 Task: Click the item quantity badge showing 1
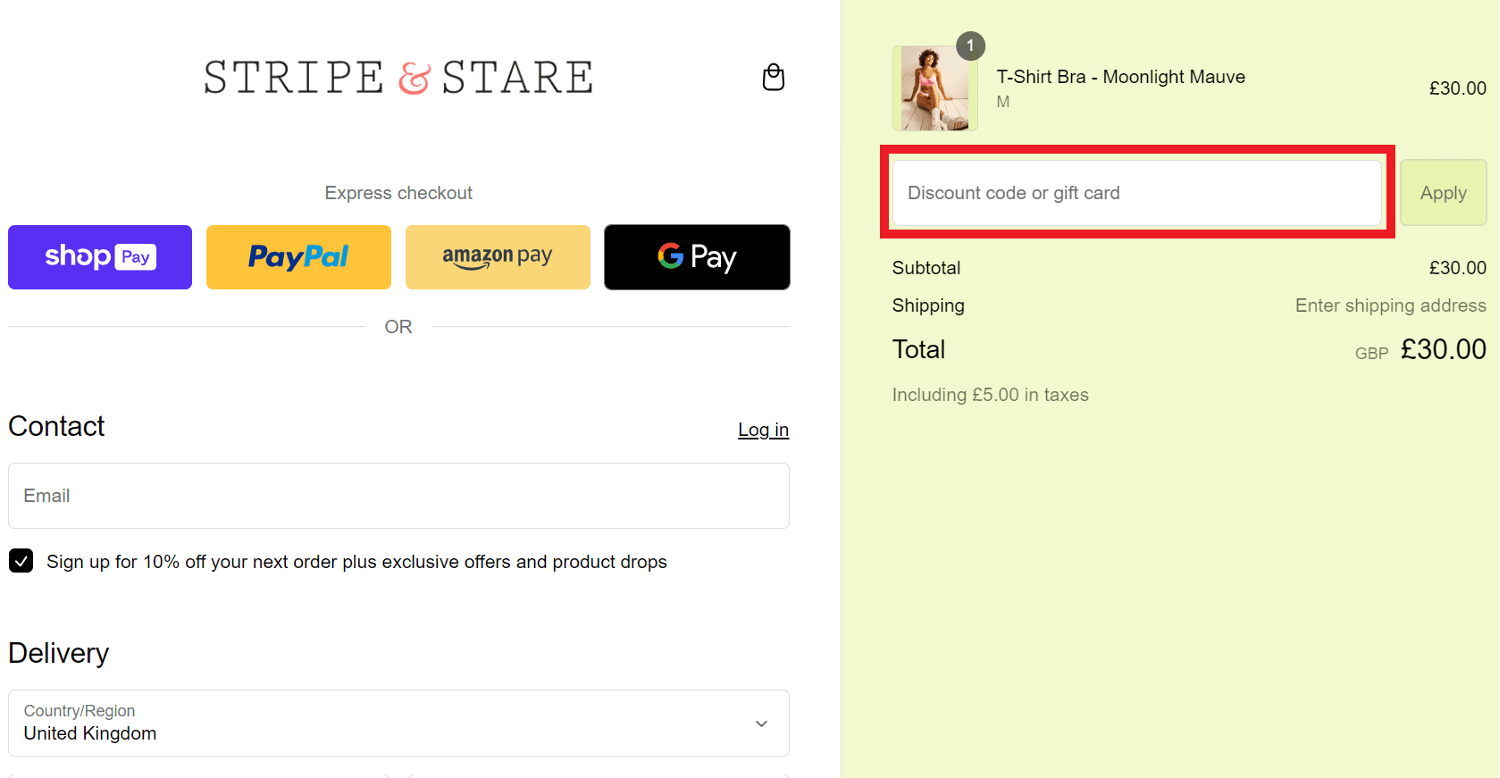click(970, 46)
